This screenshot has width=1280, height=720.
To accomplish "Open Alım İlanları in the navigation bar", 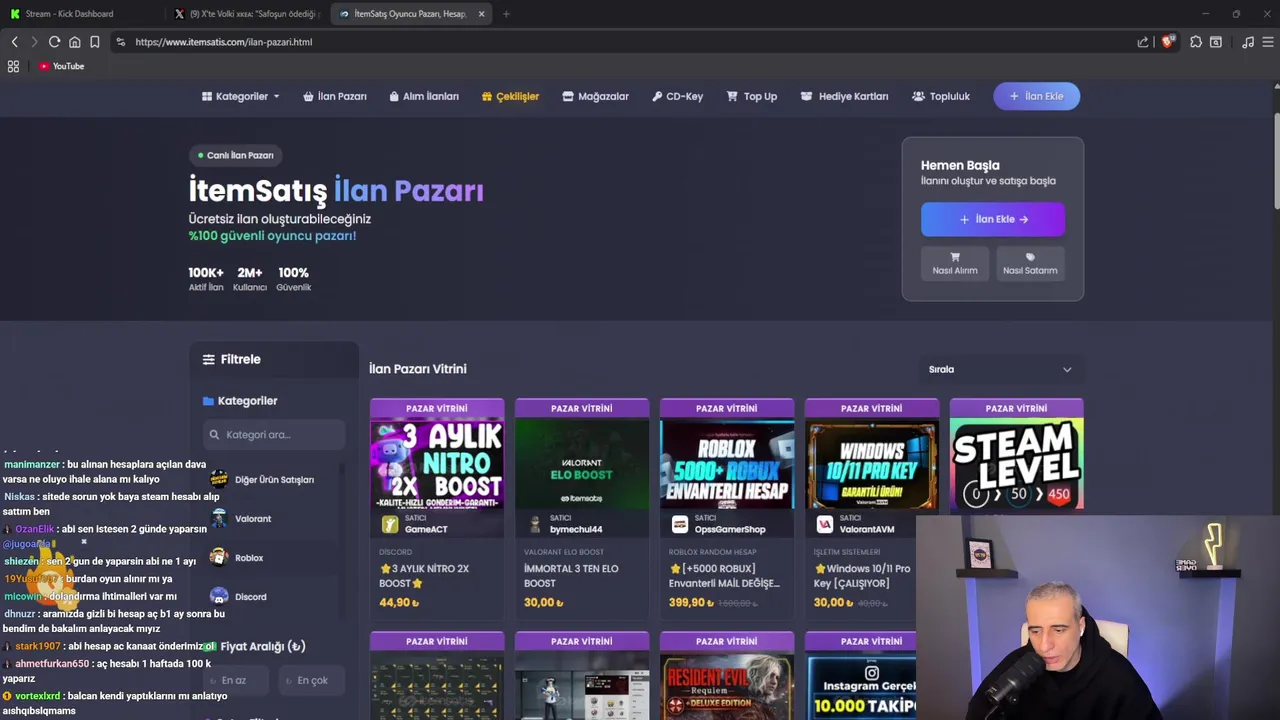I will point(423,96).
